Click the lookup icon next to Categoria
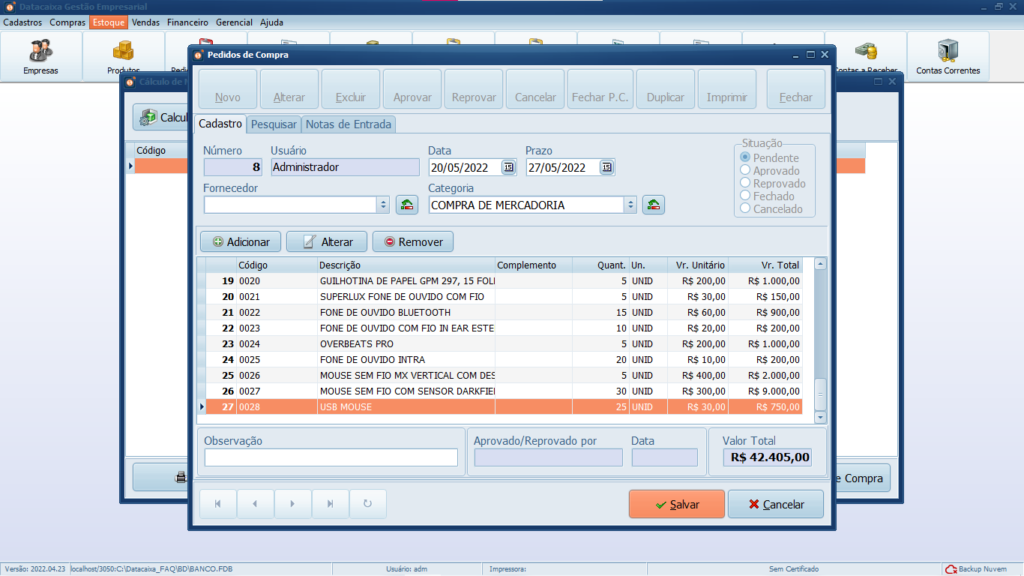 [653, 205]
